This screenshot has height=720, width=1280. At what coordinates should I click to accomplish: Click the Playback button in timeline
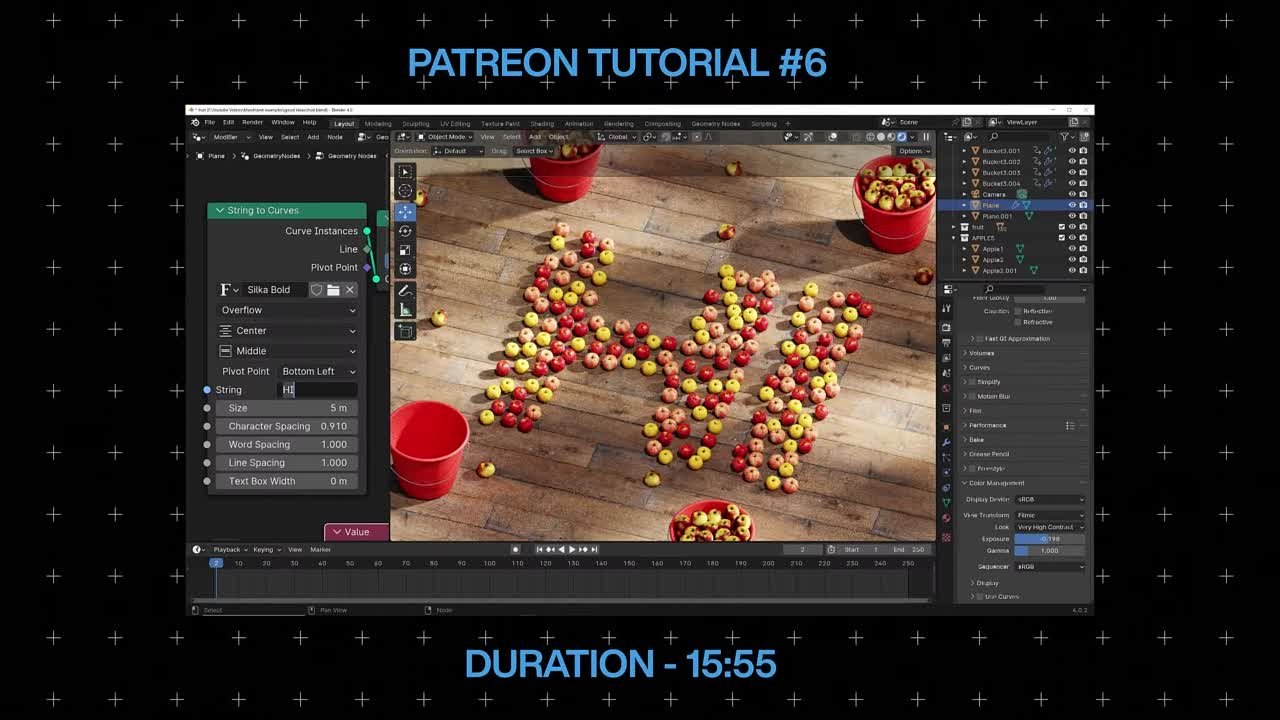228,549
